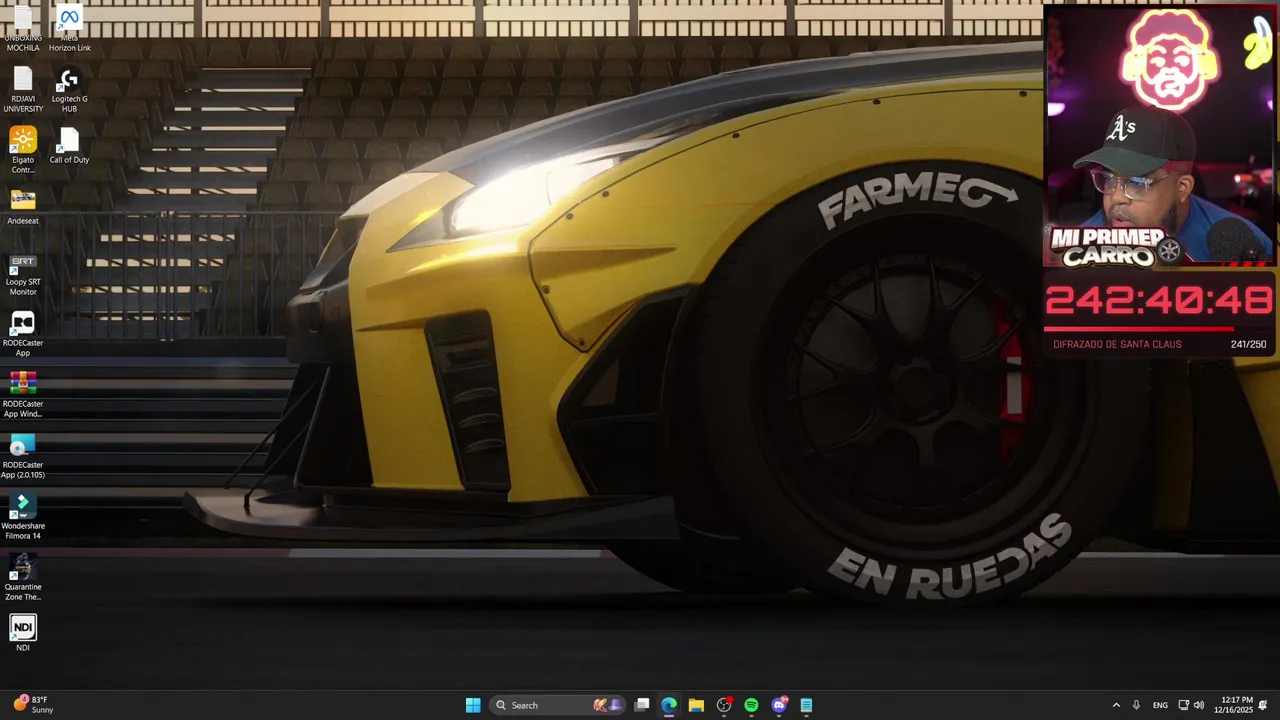
Task: Open the Notepad taskbar icon
Action: (x=806, y=705)
